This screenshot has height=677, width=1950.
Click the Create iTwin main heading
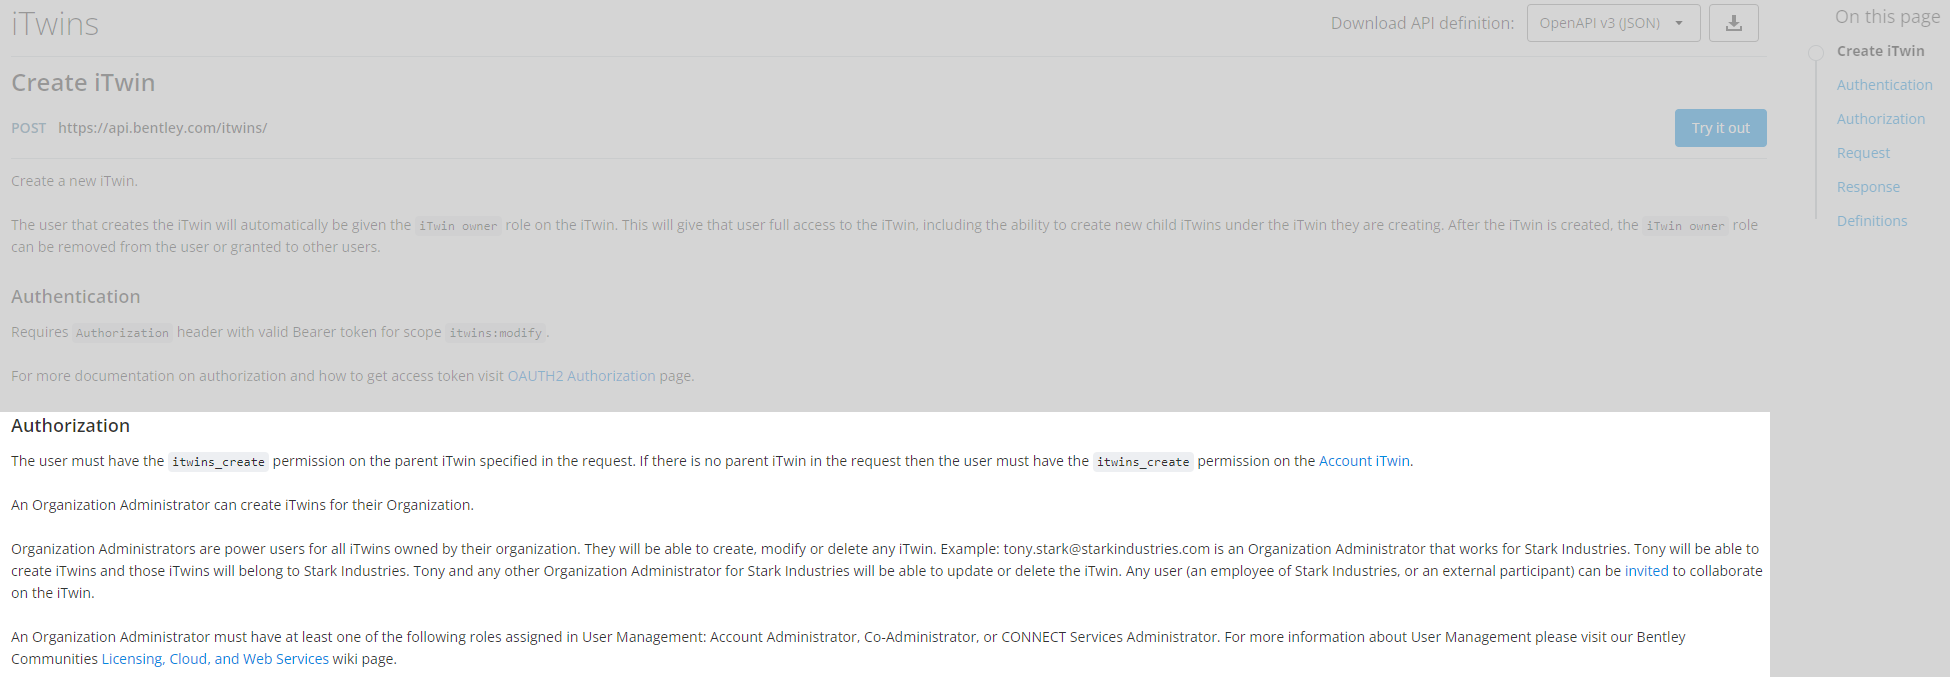tap(83, 83)
